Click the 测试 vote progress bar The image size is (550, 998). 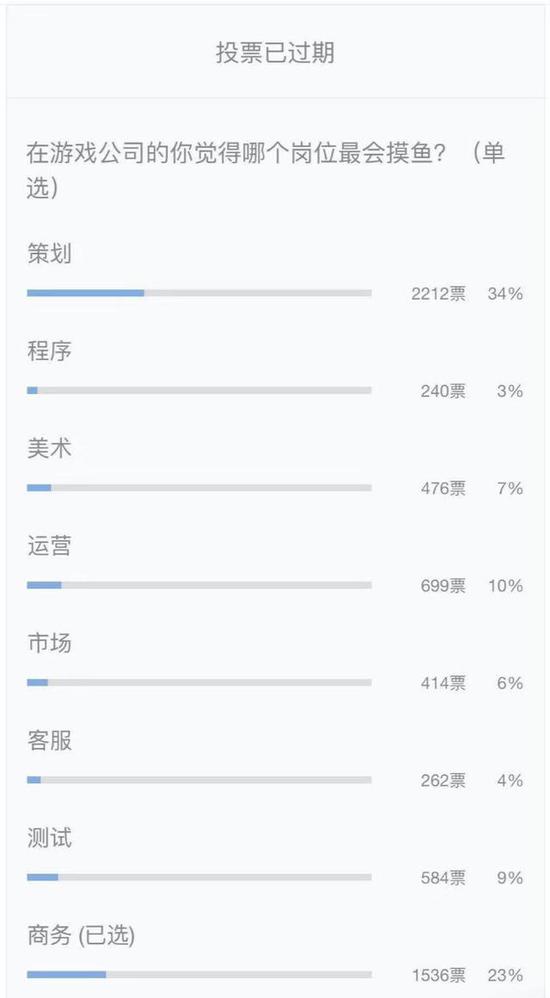tap(199, 877)
